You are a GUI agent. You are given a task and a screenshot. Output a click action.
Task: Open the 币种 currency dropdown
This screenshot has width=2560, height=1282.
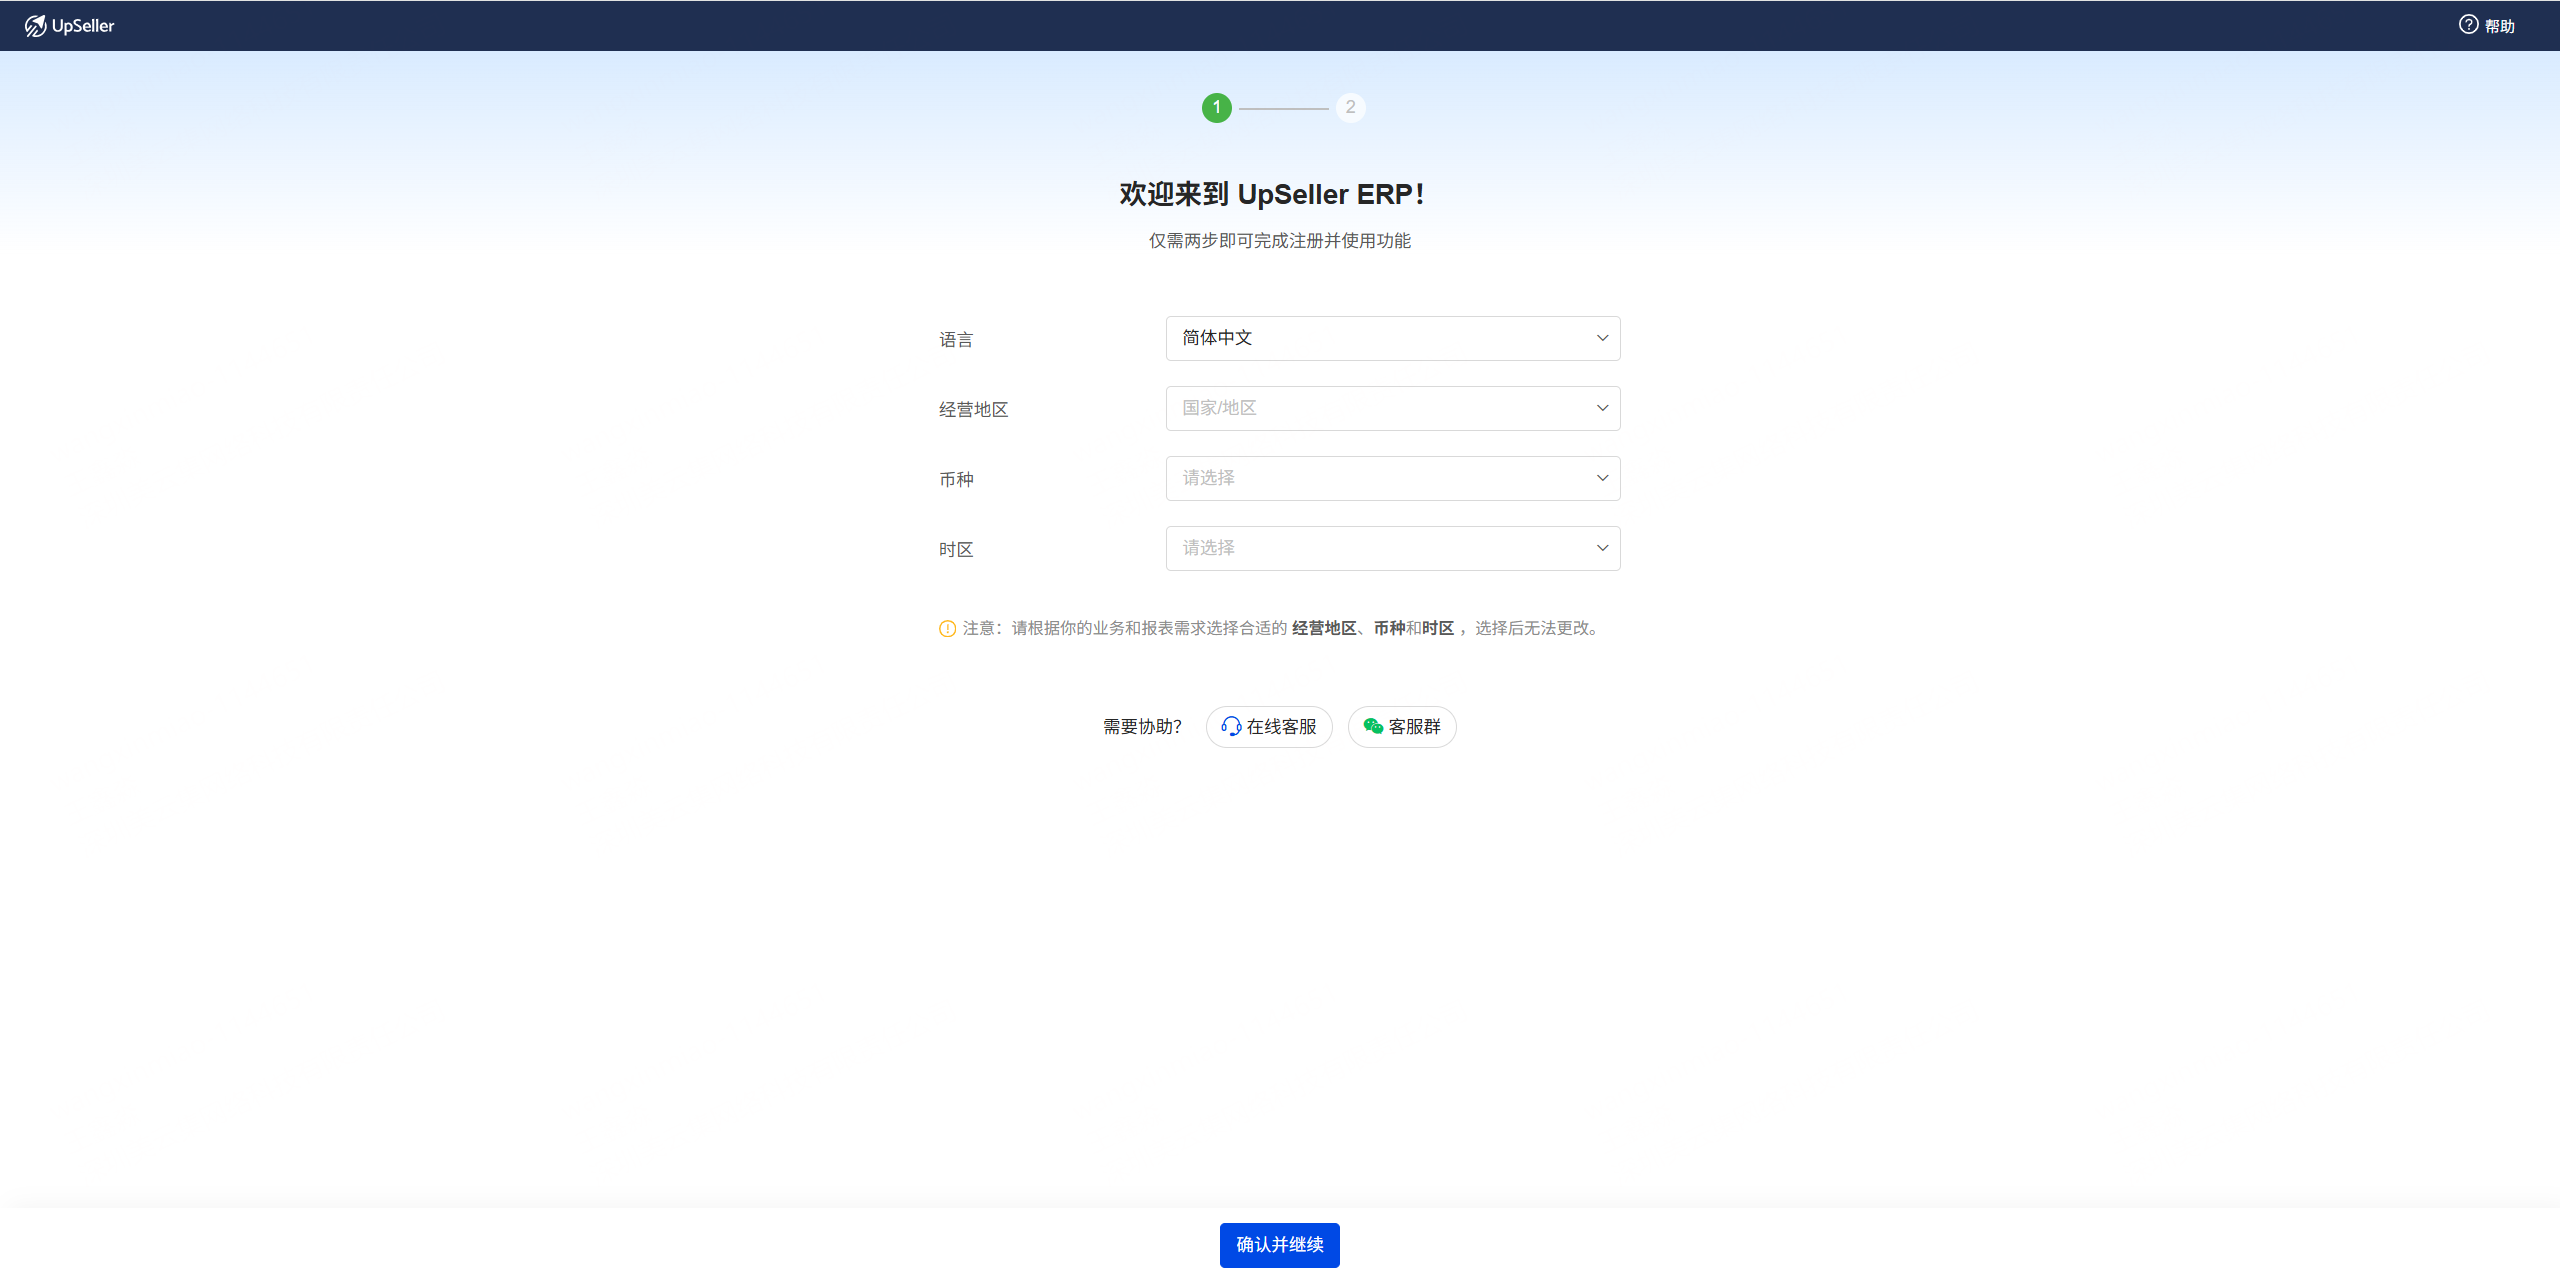click(1392, 478)
